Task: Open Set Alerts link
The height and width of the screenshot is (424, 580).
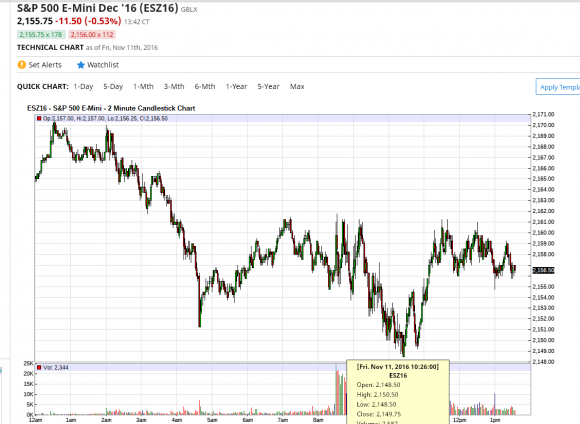Action: tap(45, 65)
